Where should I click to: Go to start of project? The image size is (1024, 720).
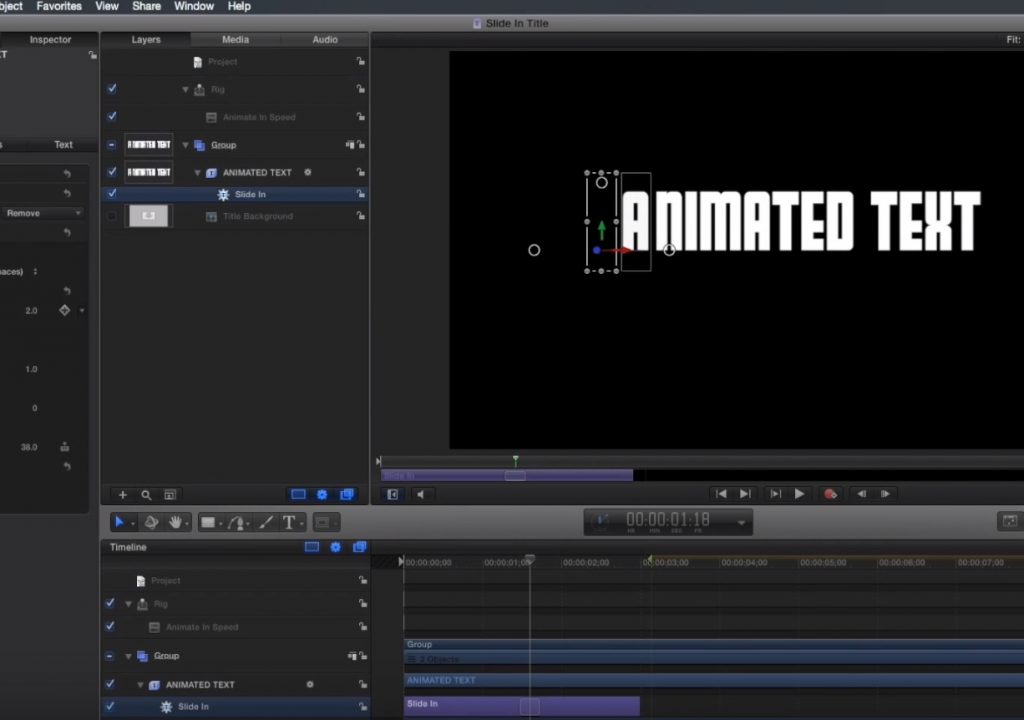[720, 494]
